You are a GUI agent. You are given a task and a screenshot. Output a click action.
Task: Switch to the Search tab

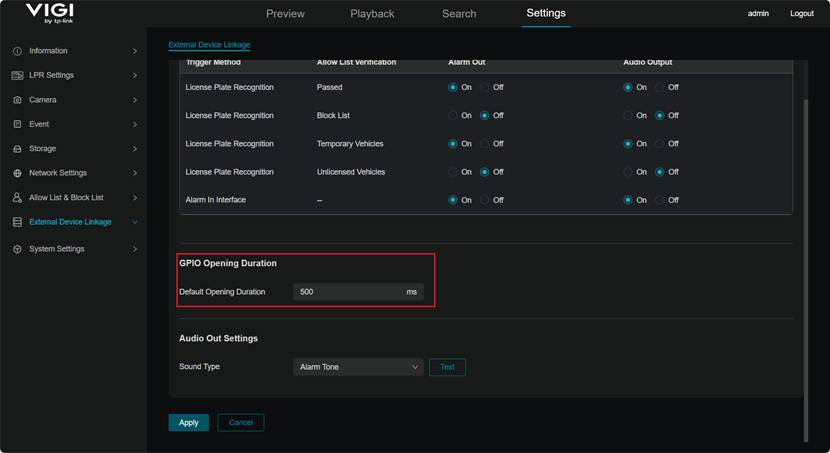click(459, 14)
